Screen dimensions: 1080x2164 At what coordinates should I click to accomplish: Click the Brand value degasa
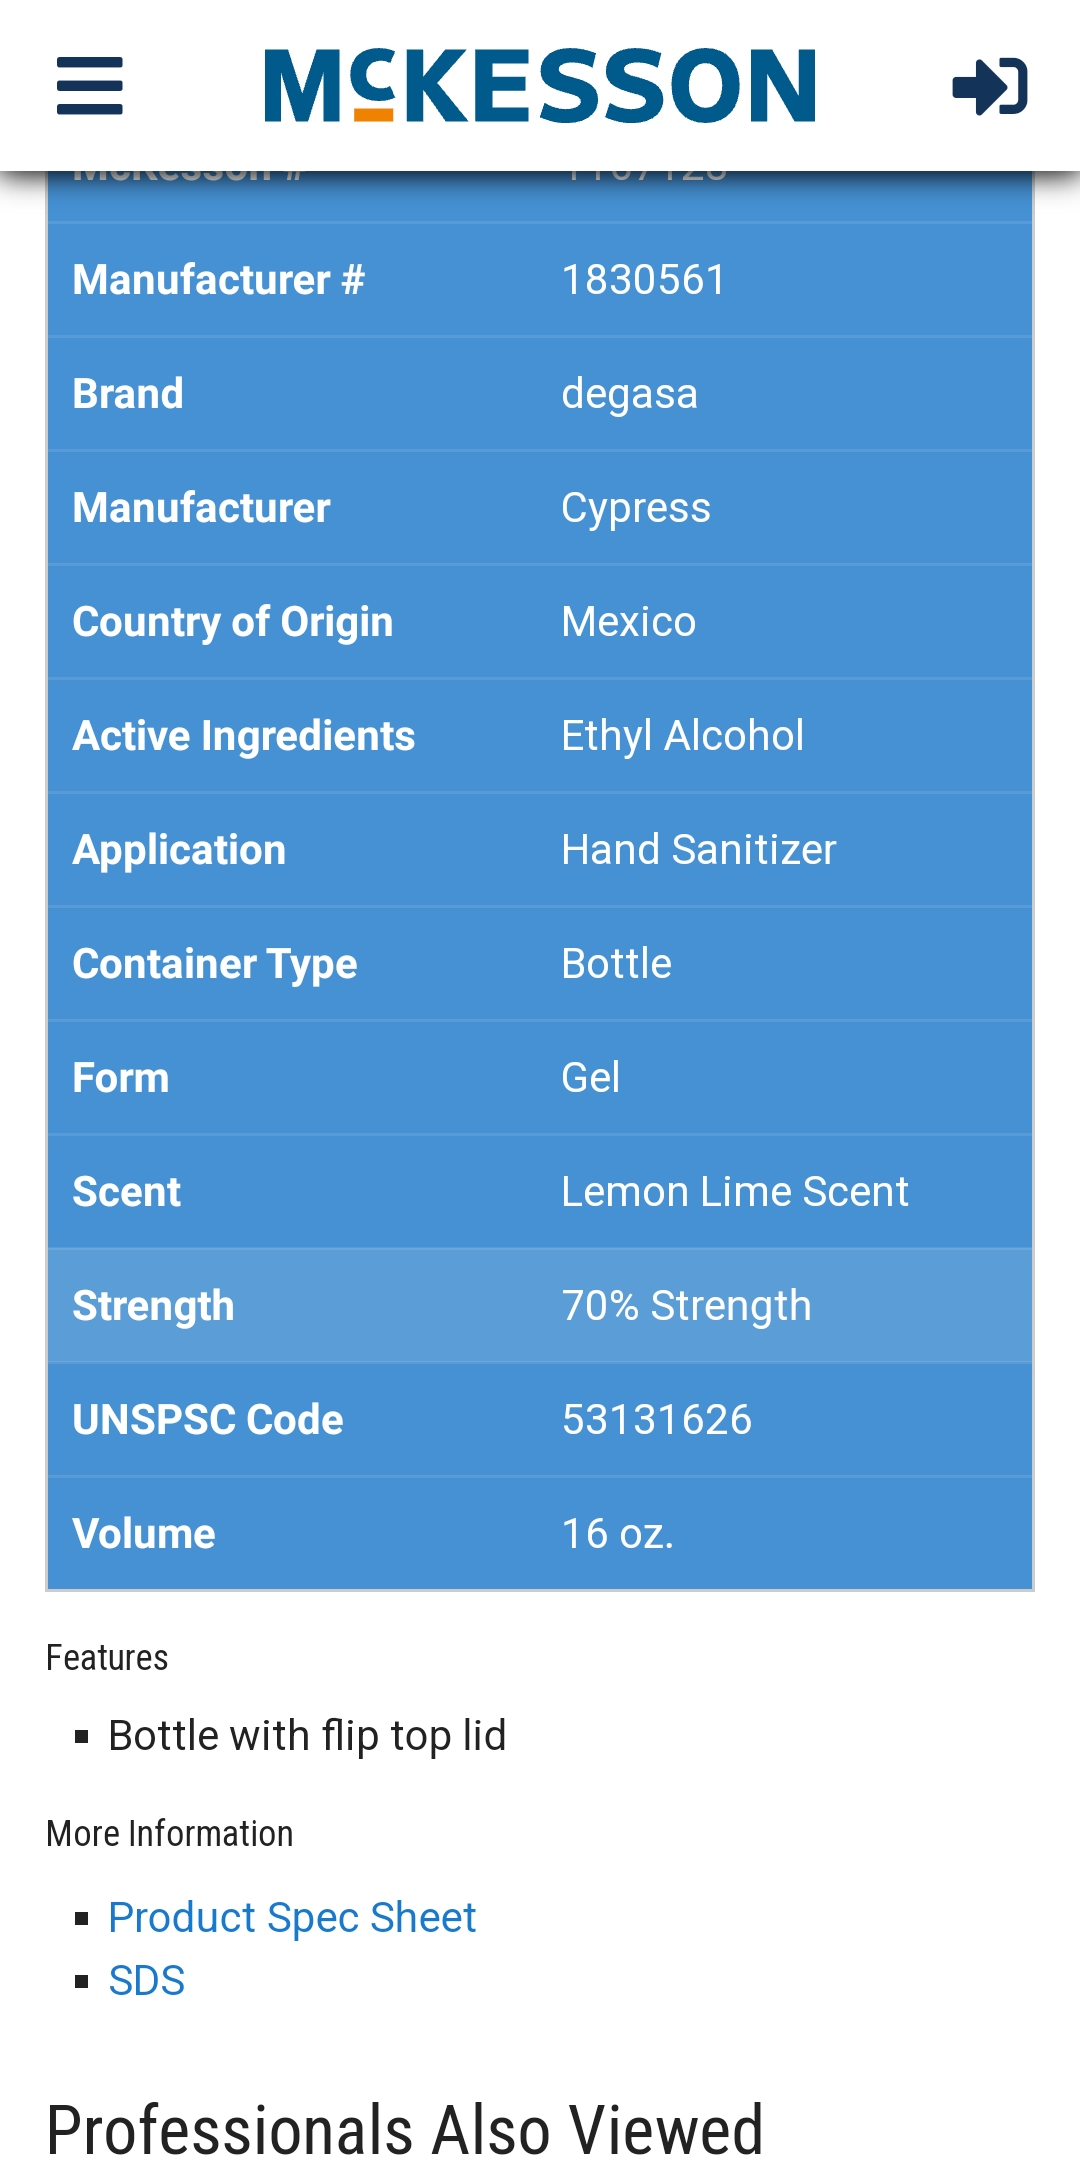pyautogui.click(x=630, y=394)
